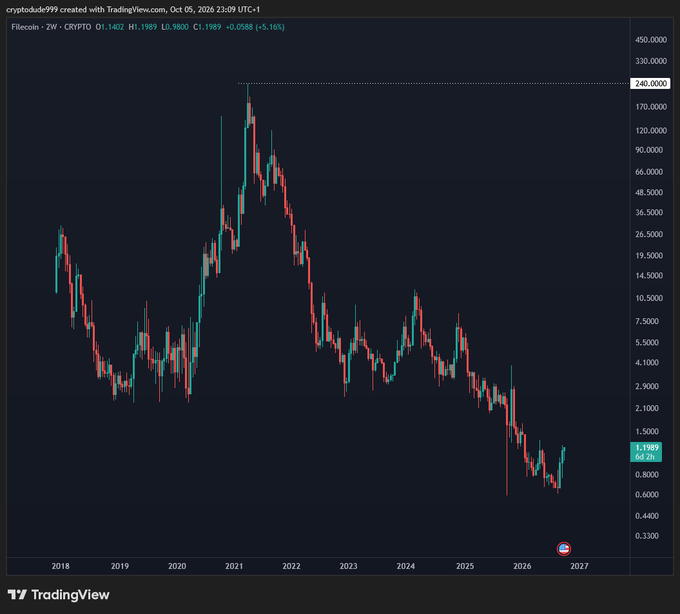Click the 2025 label on time axis
The image size is (680, 614).
pyautogui.click(x=465, y=566)
